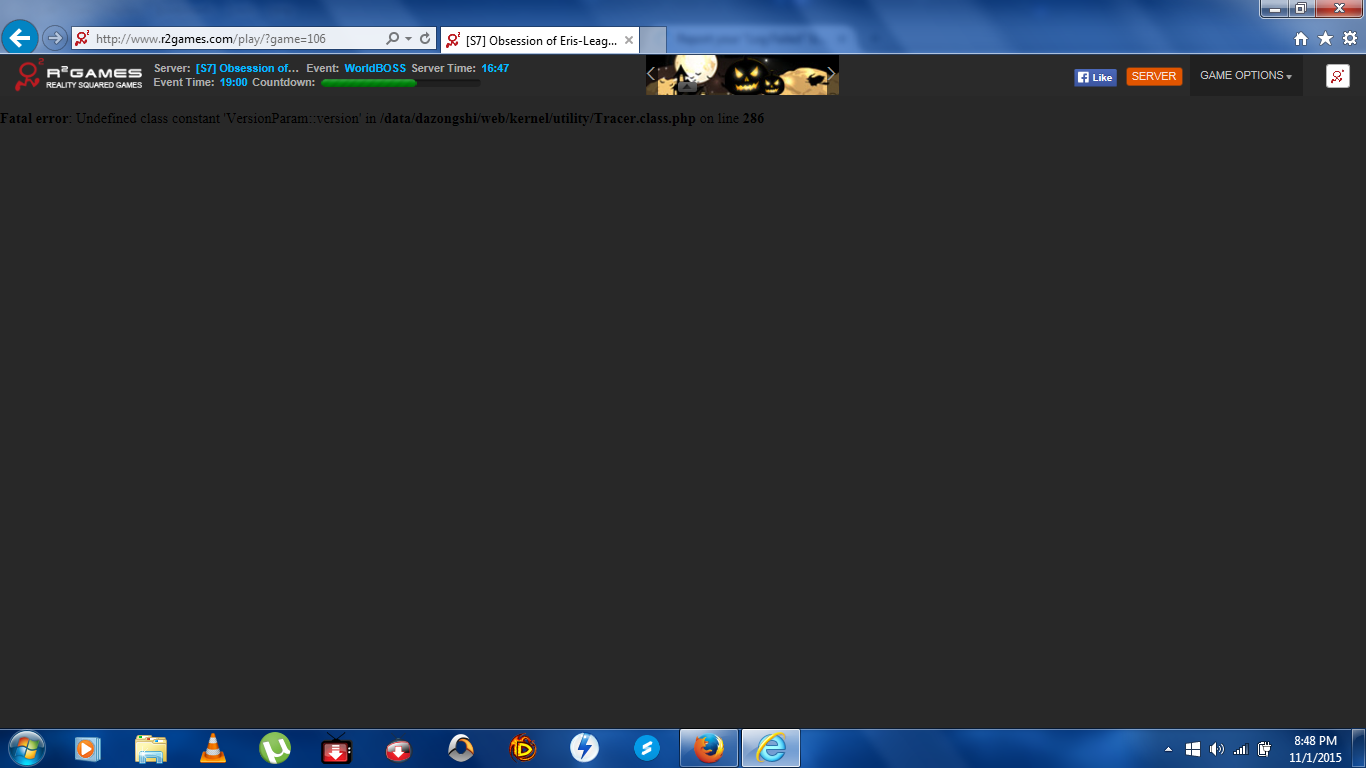Switch to Firefox in the taskbar
Viewport: 1366px width, 768px height.
point(708,748)
